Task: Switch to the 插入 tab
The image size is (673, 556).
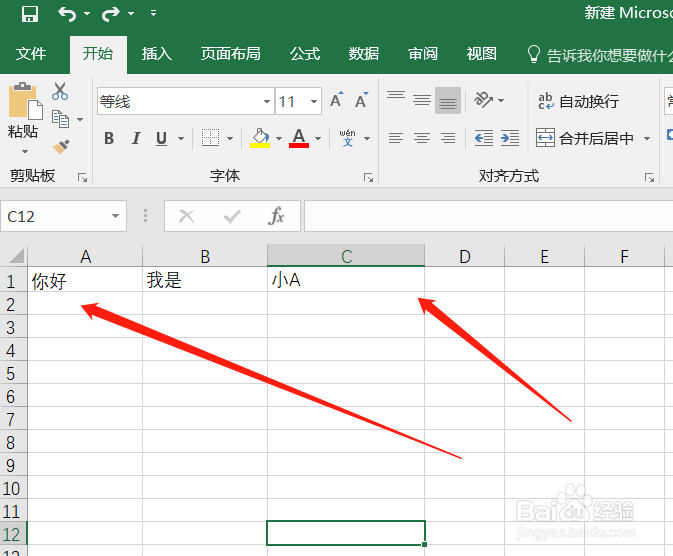Action: click(x=157, y=54)
